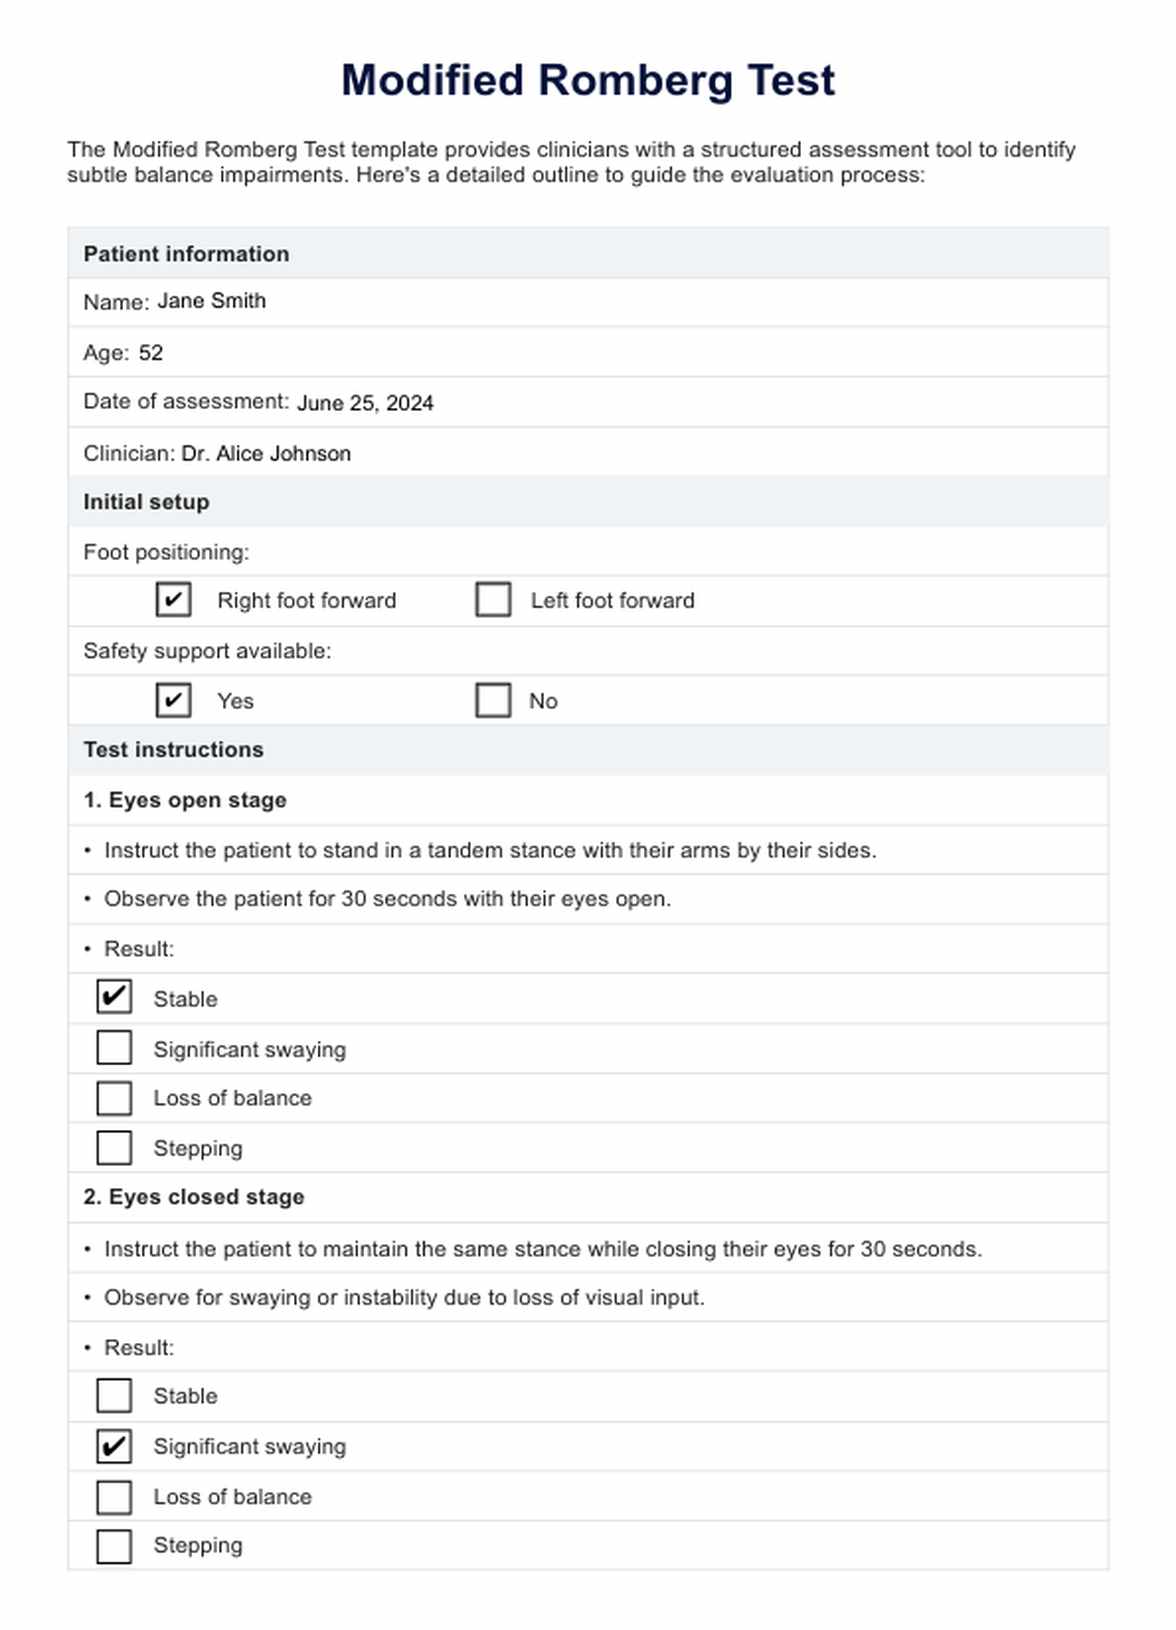Click the Patient information section header
This screenshot has width=1176, height=1630.
[186, 254]
